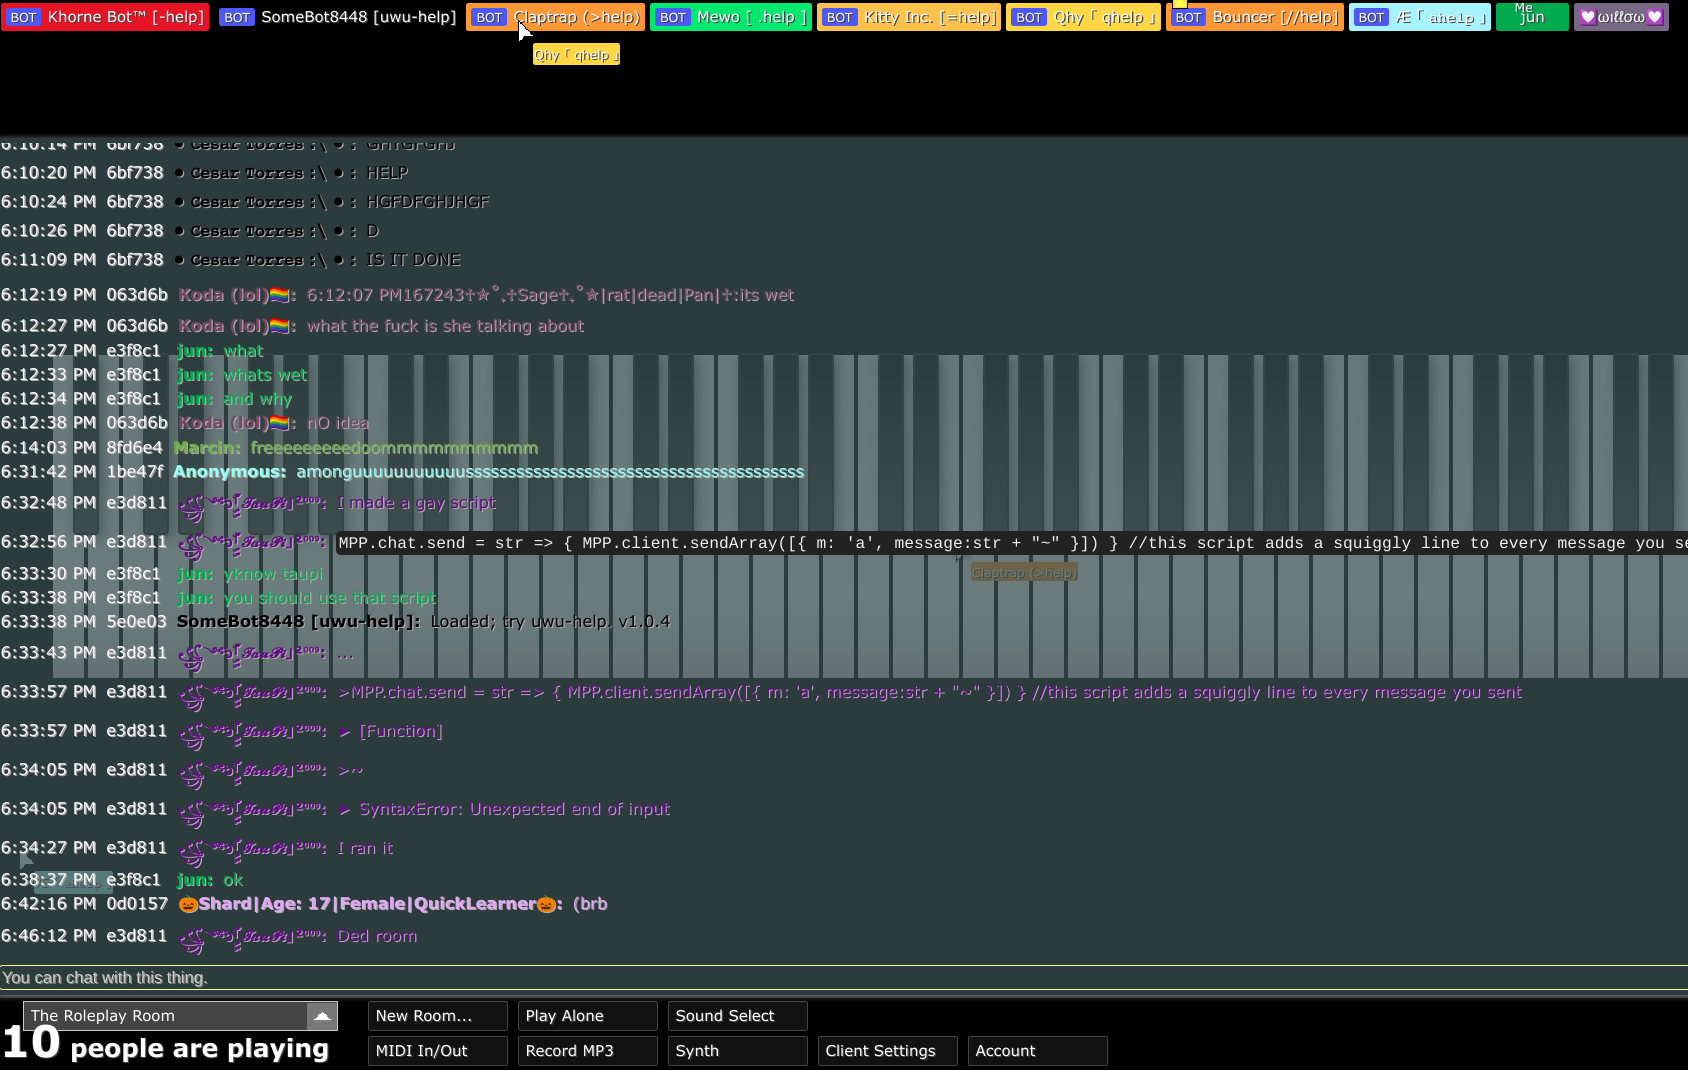Click the 6:33:38 PM 5e0e03 user ID
This screenshot has height=1070, width=1688.
pyautogui.click(x=137, y=622)
